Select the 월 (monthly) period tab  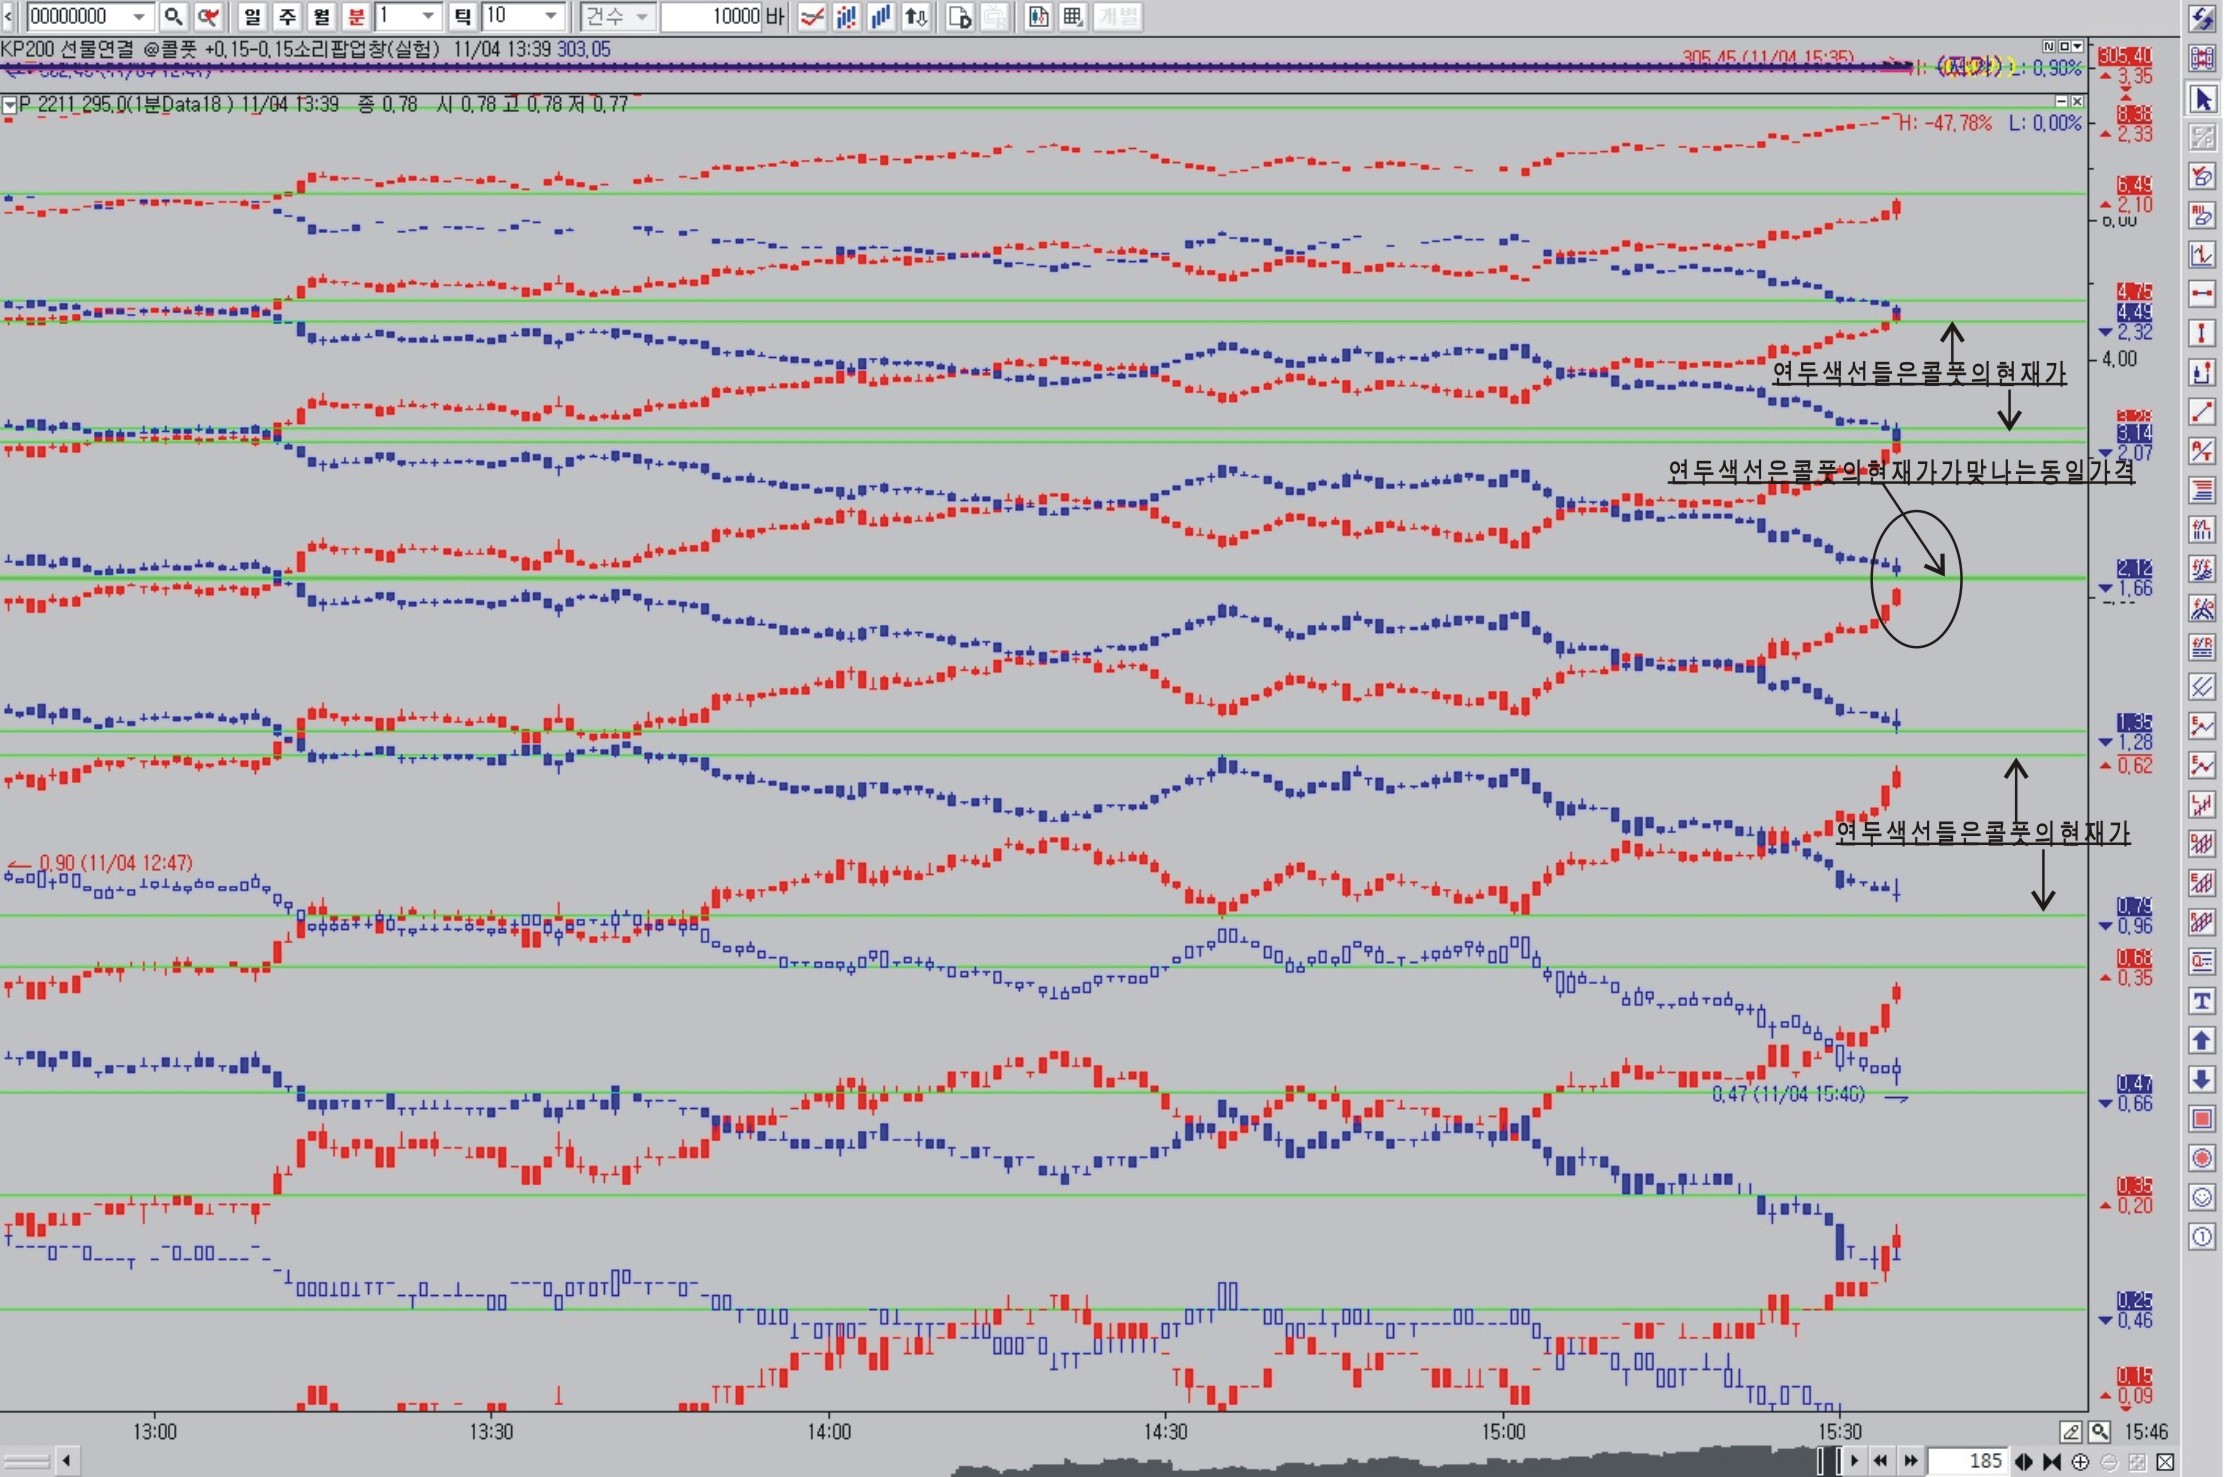coord(321,16)
